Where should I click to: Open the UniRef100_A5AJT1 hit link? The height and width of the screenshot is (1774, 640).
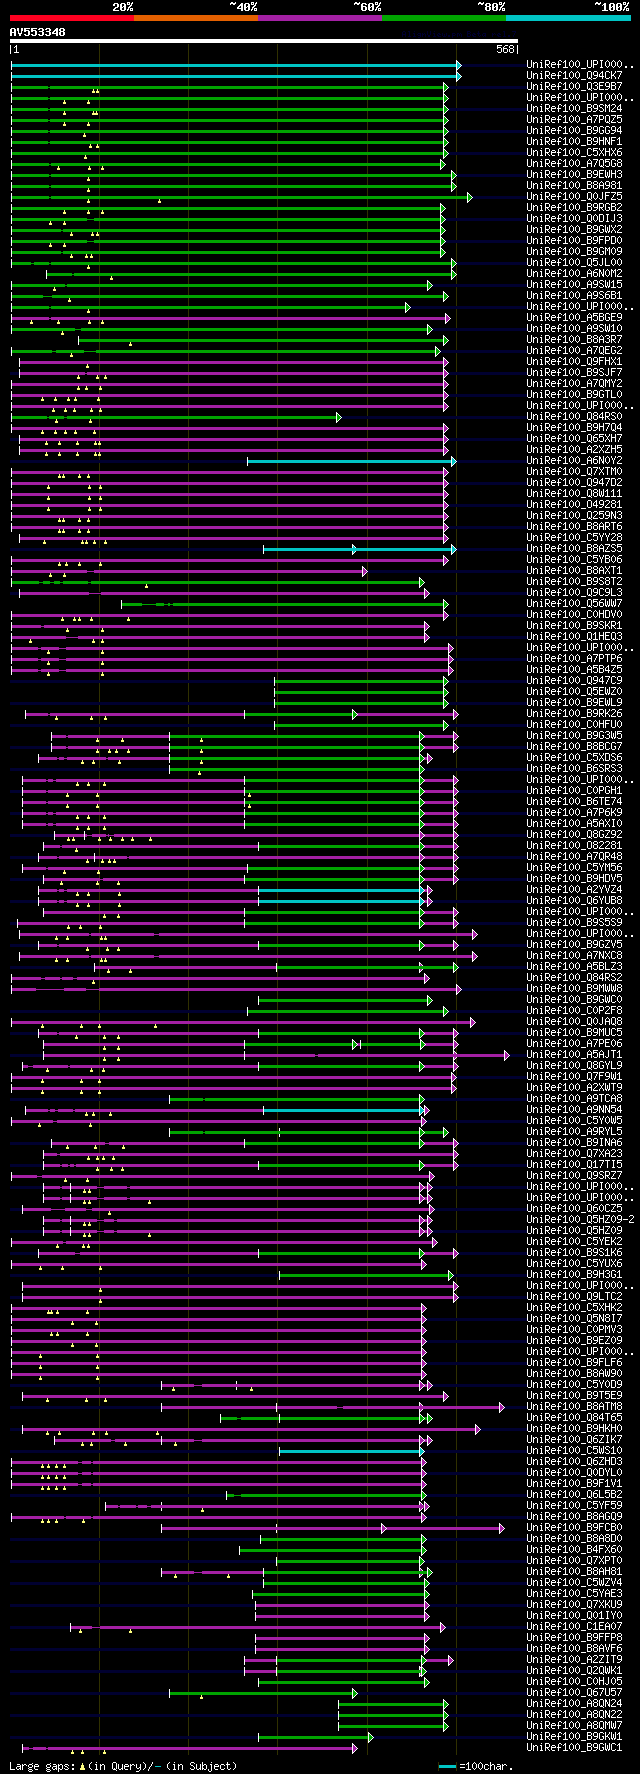click(574, 1055)
